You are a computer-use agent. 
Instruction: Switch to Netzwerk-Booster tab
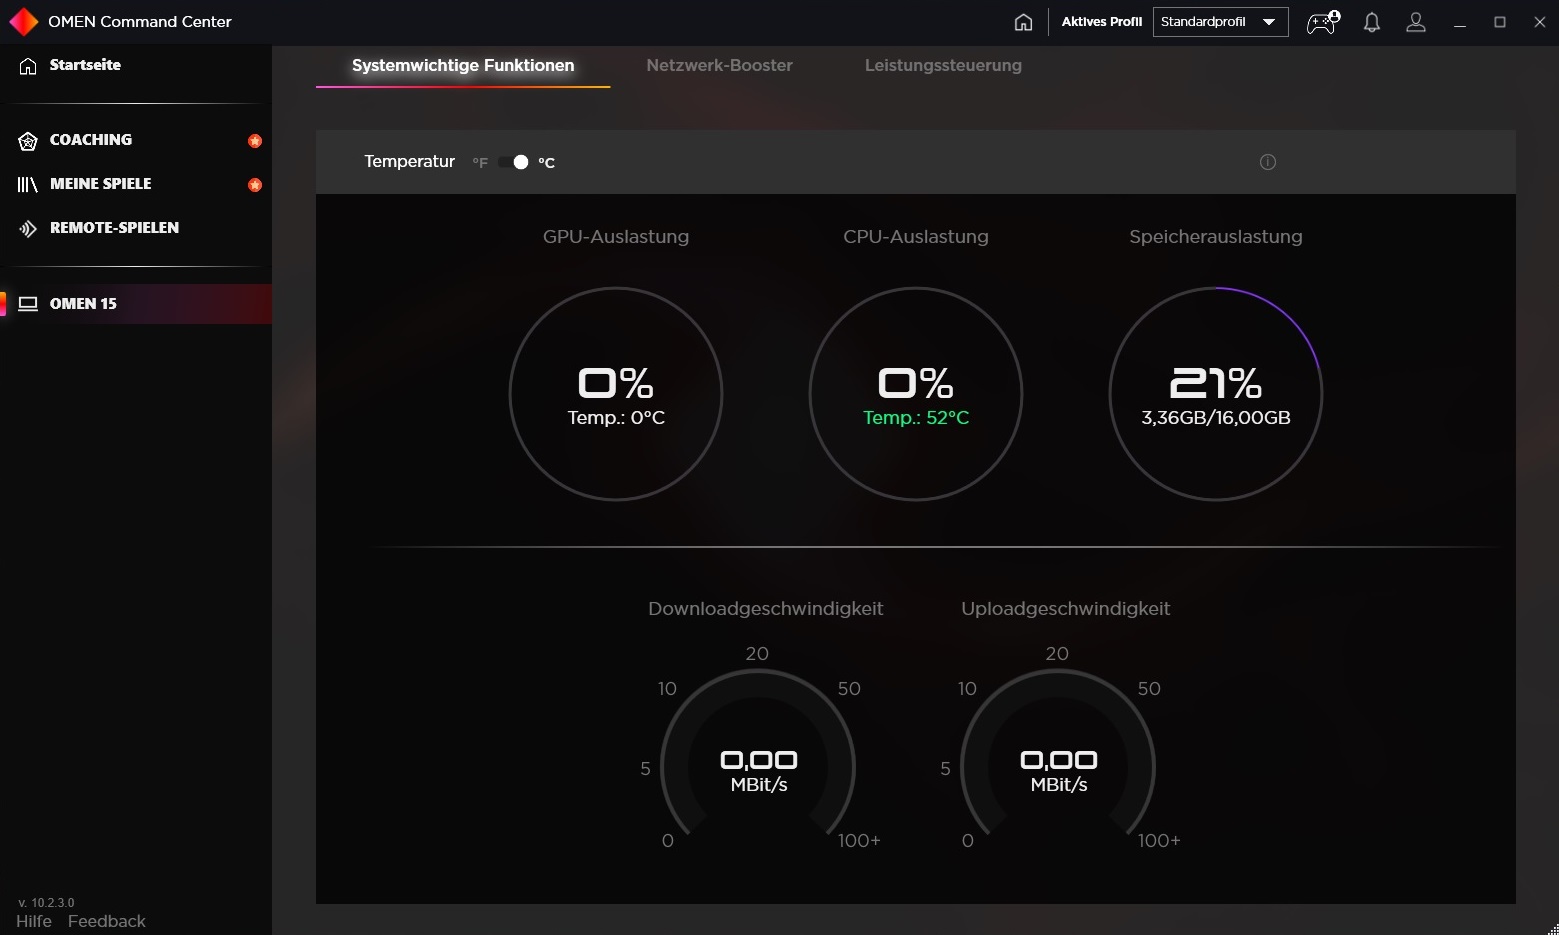point(719,66)
